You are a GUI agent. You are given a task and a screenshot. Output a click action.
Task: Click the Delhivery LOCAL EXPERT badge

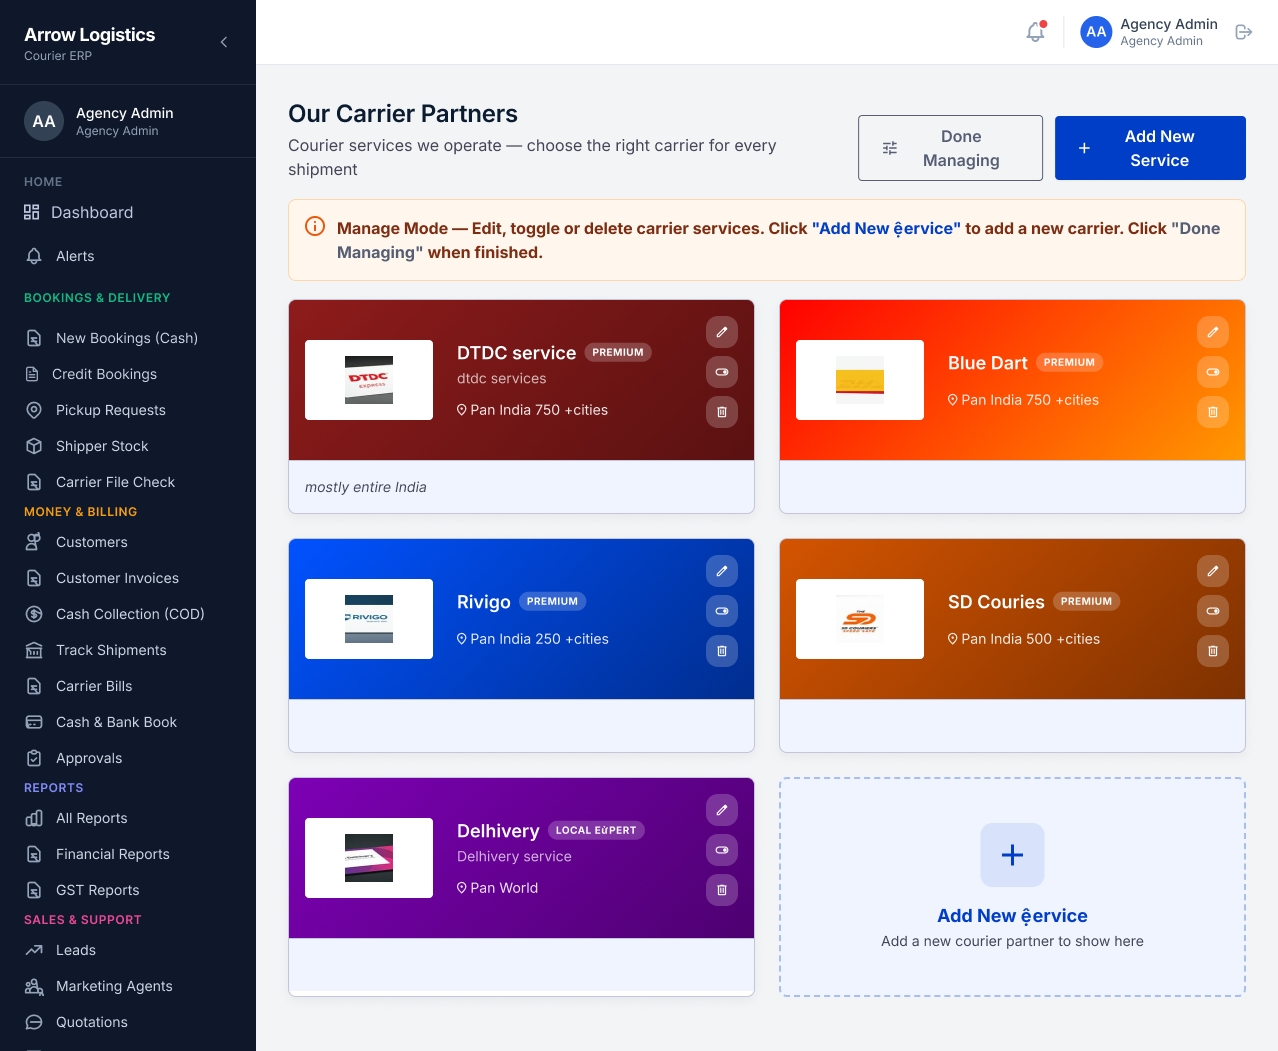tap(596, 830)
